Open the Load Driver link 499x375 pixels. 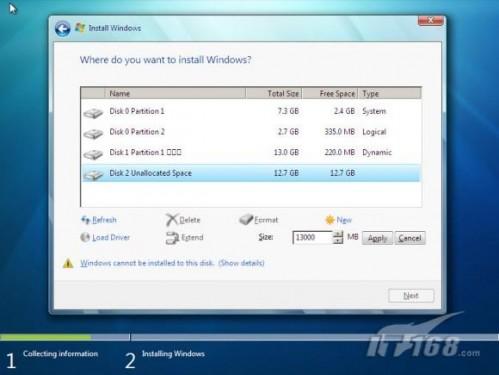coord(111,237)
